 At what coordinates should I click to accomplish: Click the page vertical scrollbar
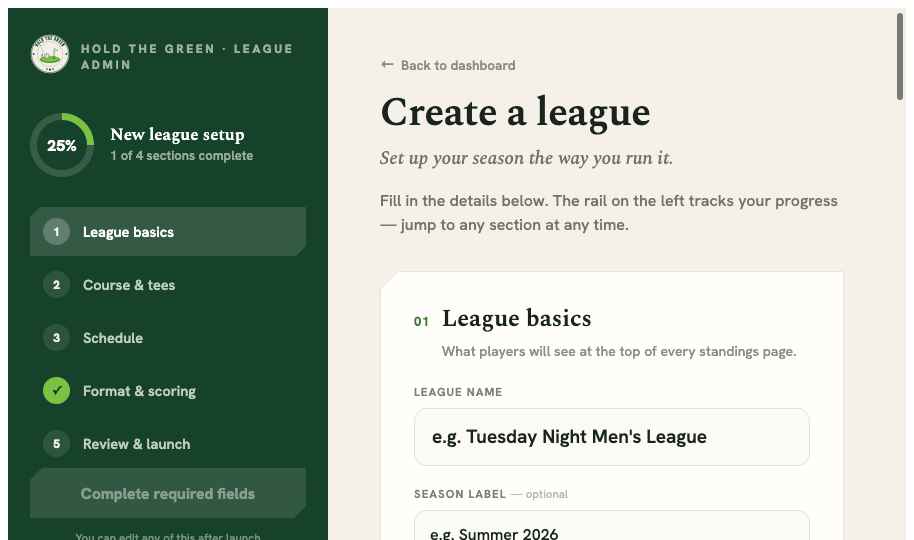point(899,56)
